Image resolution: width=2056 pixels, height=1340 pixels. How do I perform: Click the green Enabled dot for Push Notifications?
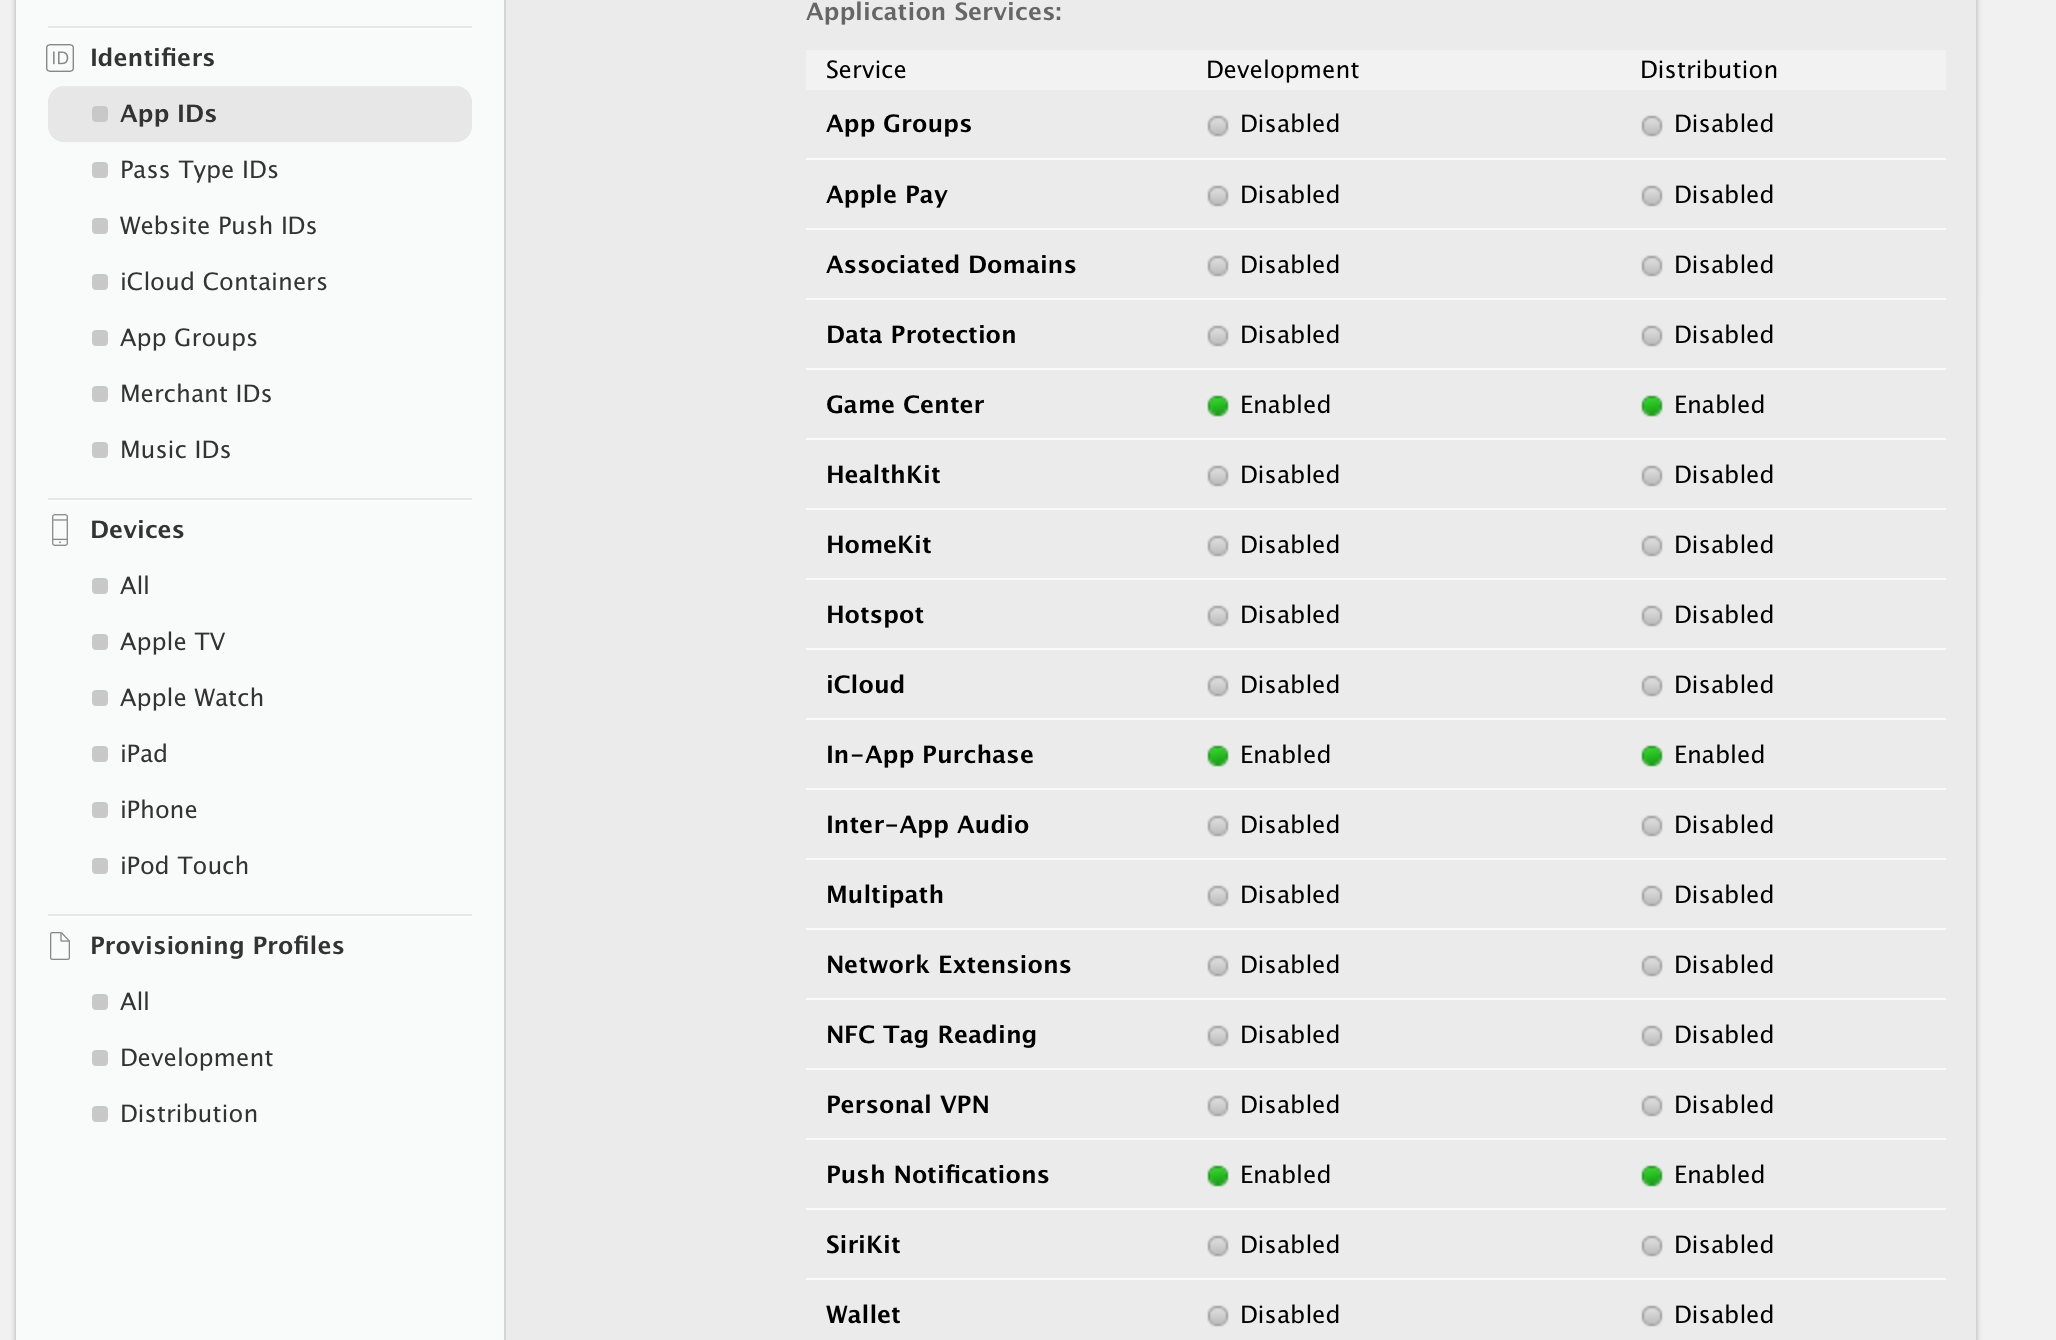pyautogui.click(x=1217, y=1175)
